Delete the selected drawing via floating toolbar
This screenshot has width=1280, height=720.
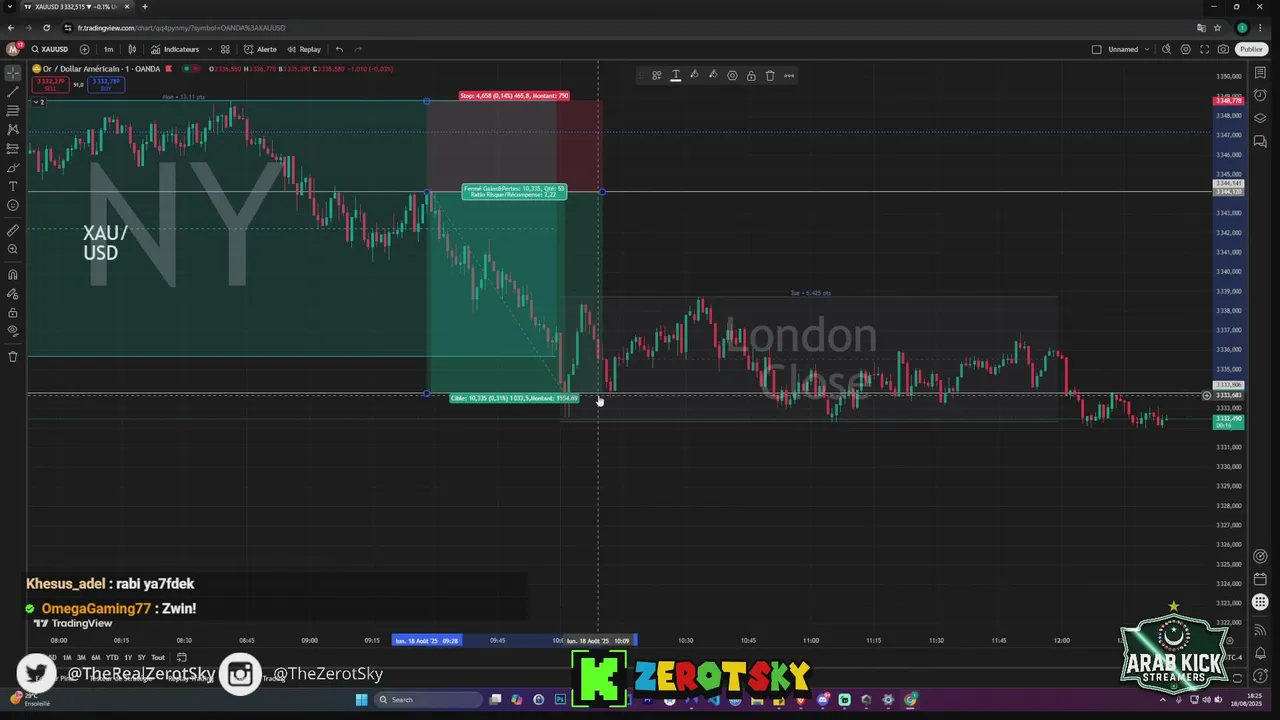click(x=770, y=75)
